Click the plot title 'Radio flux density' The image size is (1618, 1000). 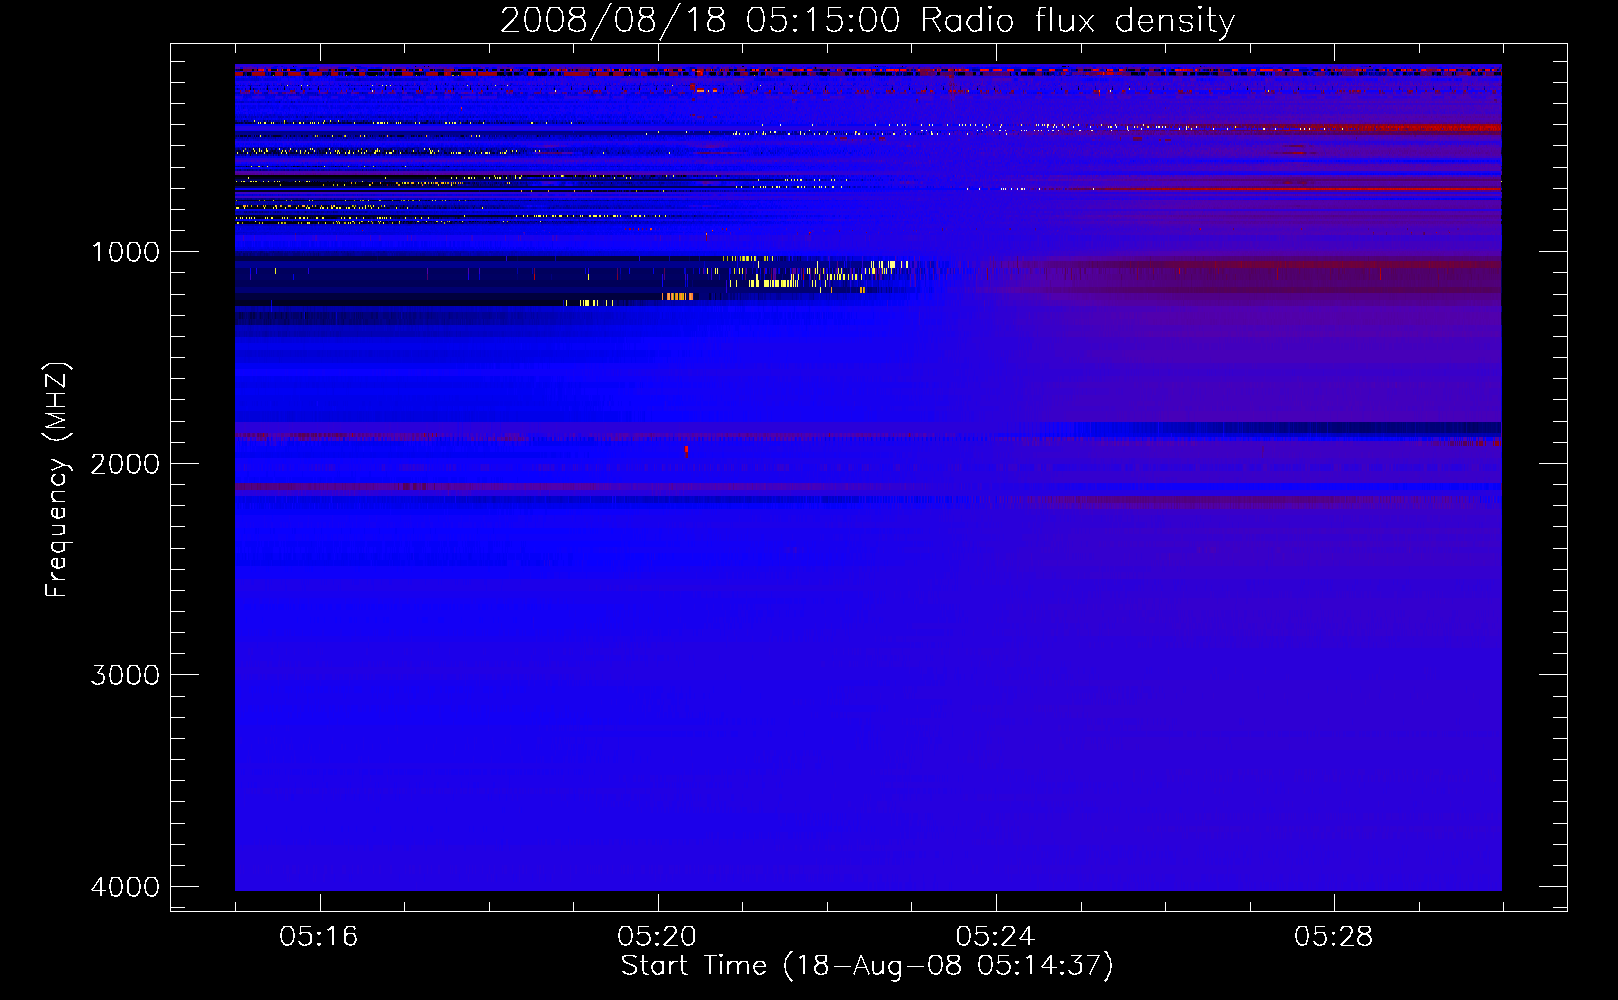tap(1077, 21)
